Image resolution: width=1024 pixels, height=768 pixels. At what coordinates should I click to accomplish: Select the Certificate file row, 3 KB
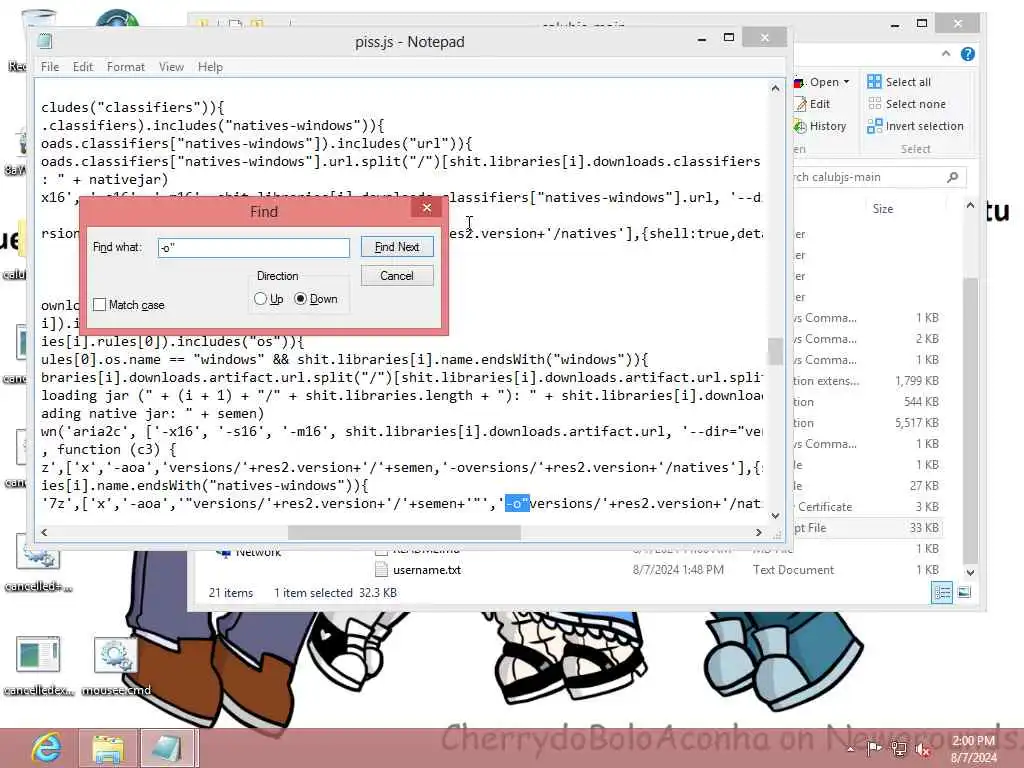coord(869,507)
